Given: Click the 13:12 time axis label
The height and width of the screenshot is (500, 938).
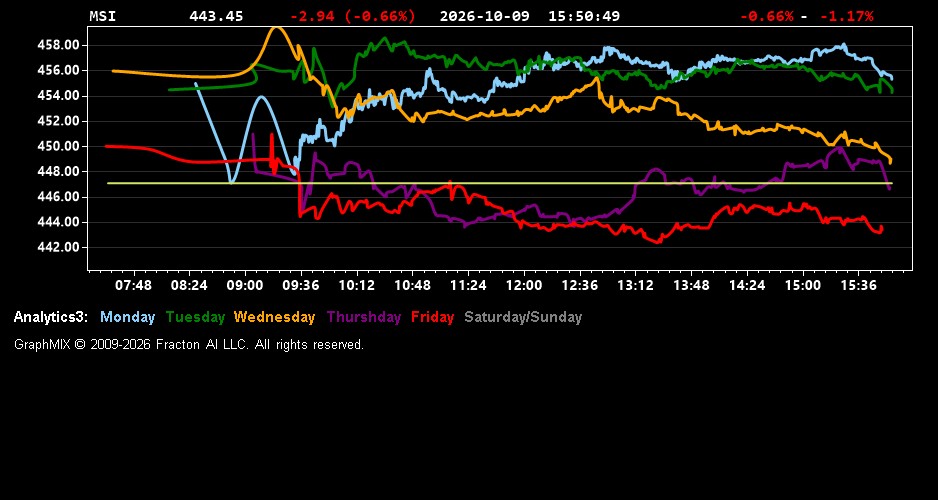Looking at the screenshot, I should 635,286.
